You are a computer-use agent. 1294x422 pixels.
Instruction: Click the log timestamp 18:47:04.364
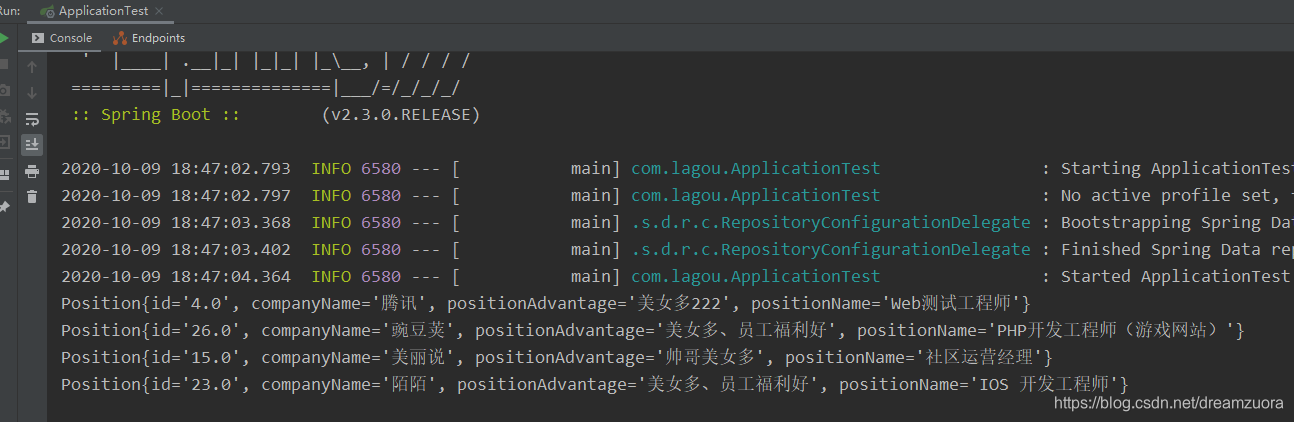click(x=231, y=276)
